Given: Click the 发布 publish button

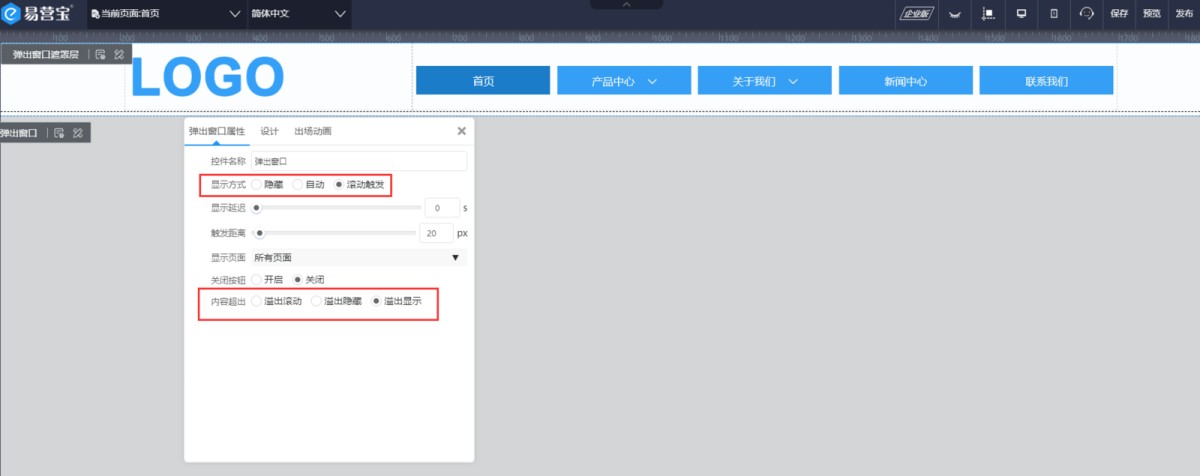Looking at the screenshot, I should [x=1184, y=14].
